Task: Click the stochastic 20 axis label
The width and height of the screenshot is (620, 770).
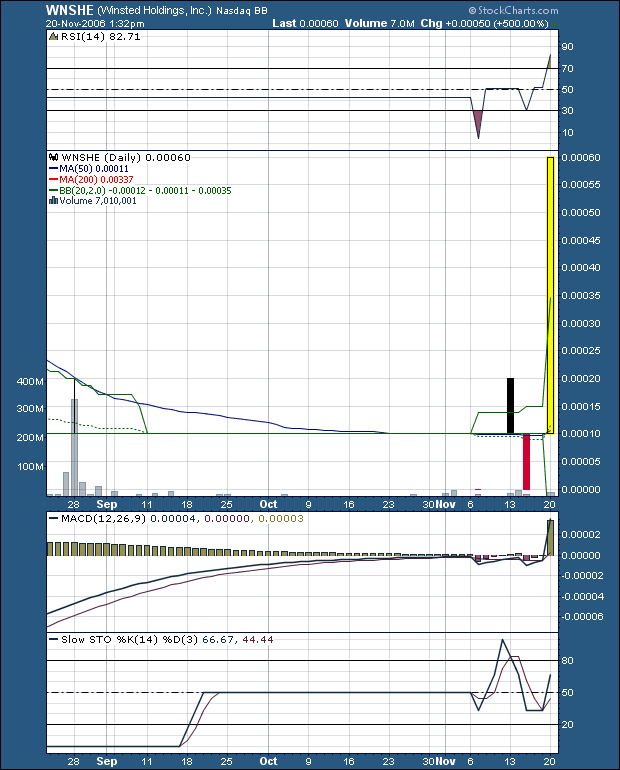Action: point(567,724)
